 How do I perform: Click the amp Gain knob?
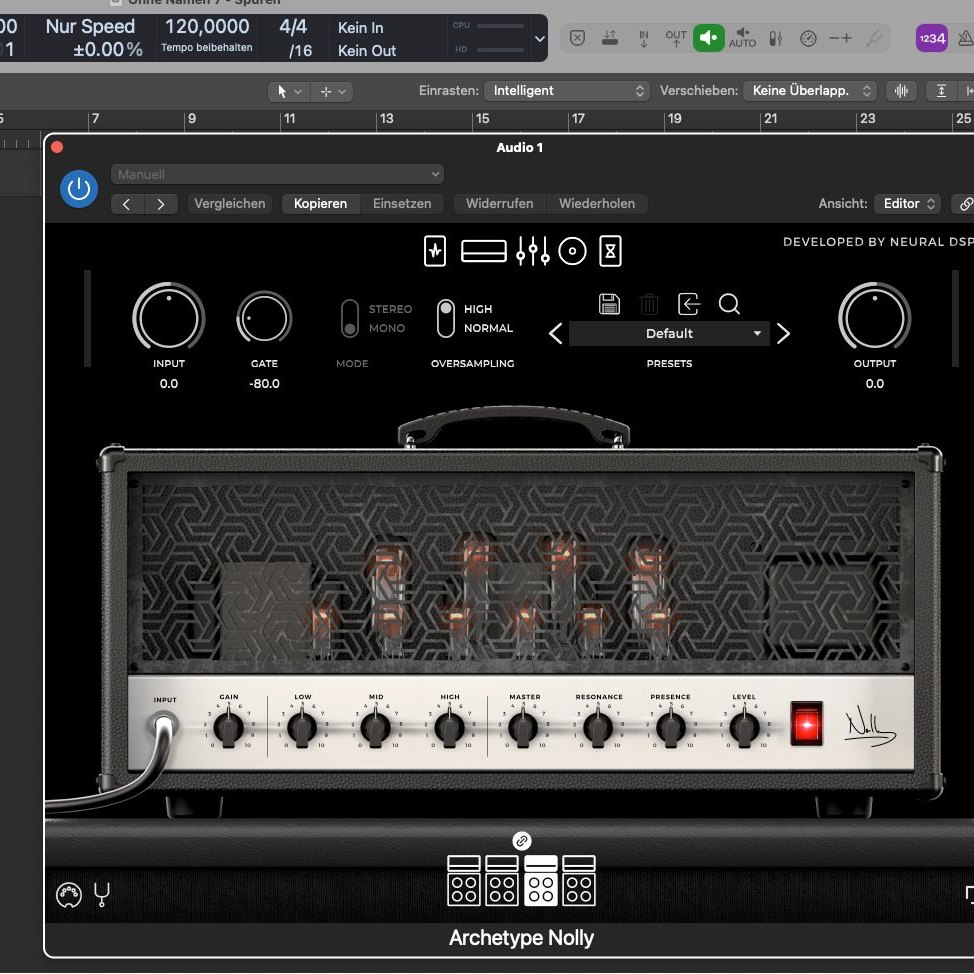click(x=229, y=729)
